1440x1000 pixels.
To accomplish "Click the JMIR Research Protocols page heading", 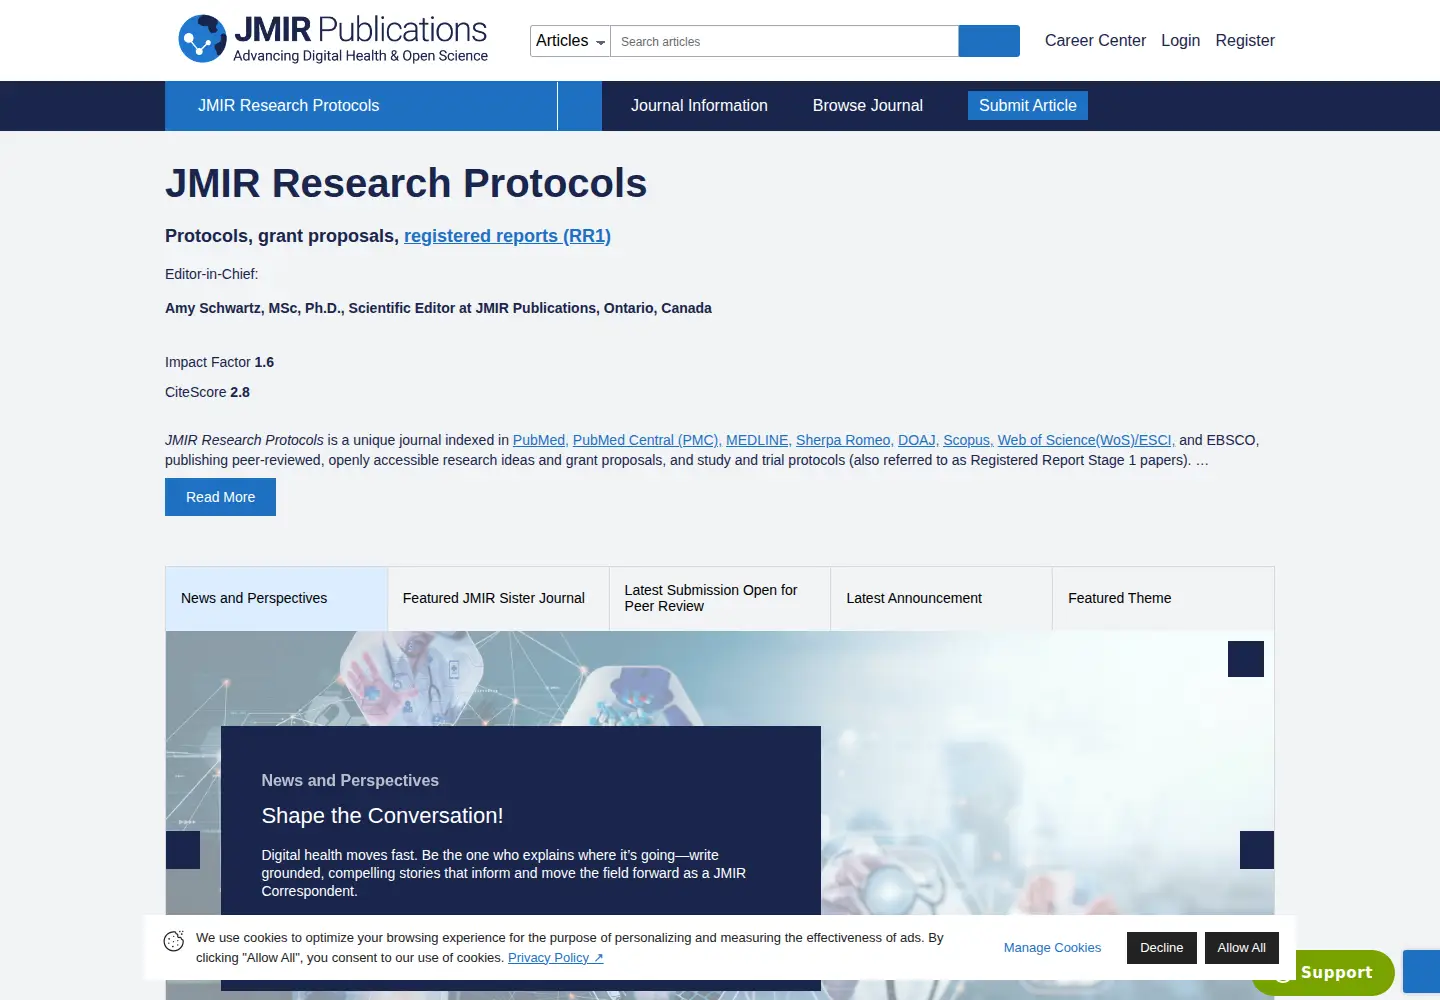I will 406,184.
